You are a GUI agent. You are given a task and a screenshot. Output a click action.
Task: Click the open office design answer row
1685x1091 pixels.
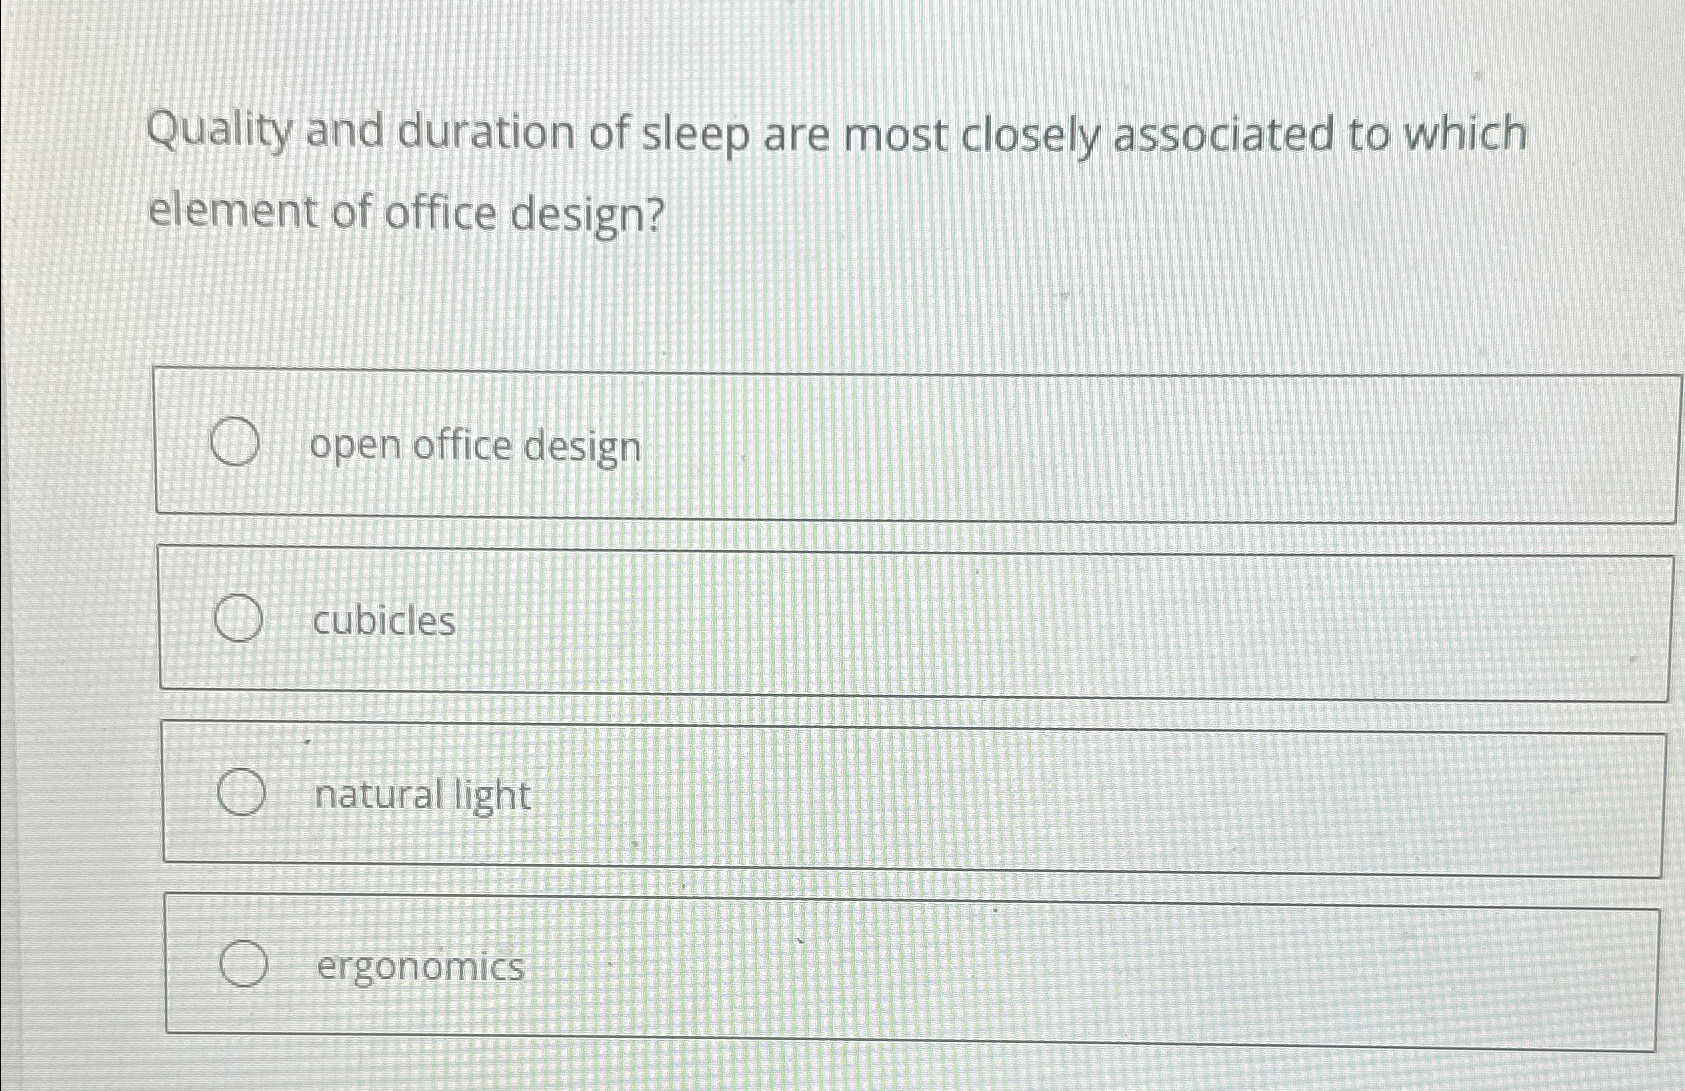coord(900,443)
